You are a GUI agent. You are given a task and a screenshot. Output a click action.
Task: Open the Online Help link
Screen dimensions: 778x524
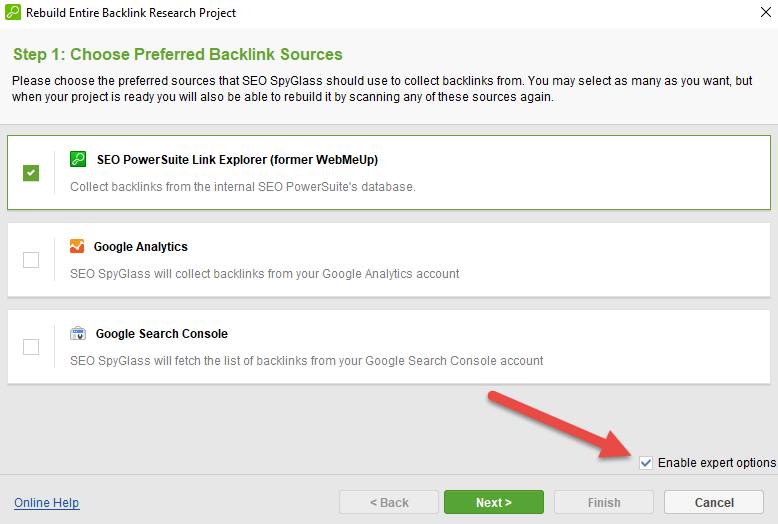[x=47, y=503]
